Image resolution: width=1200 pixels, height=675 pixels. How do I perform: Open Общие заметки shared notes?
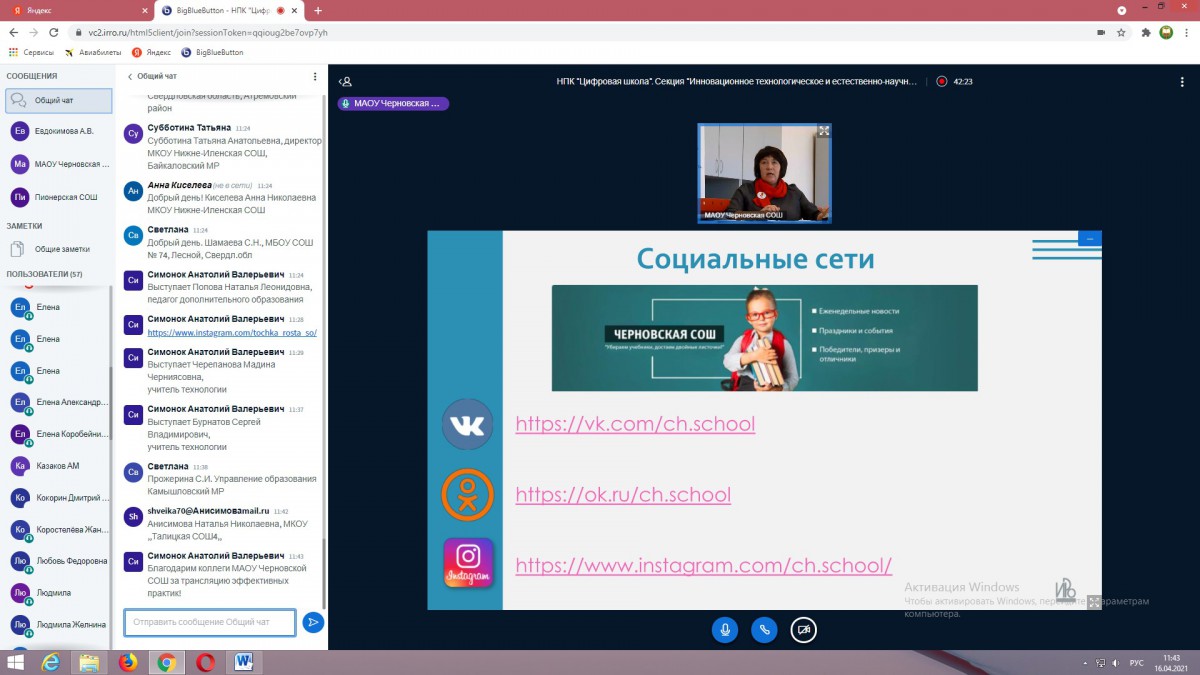59,249
